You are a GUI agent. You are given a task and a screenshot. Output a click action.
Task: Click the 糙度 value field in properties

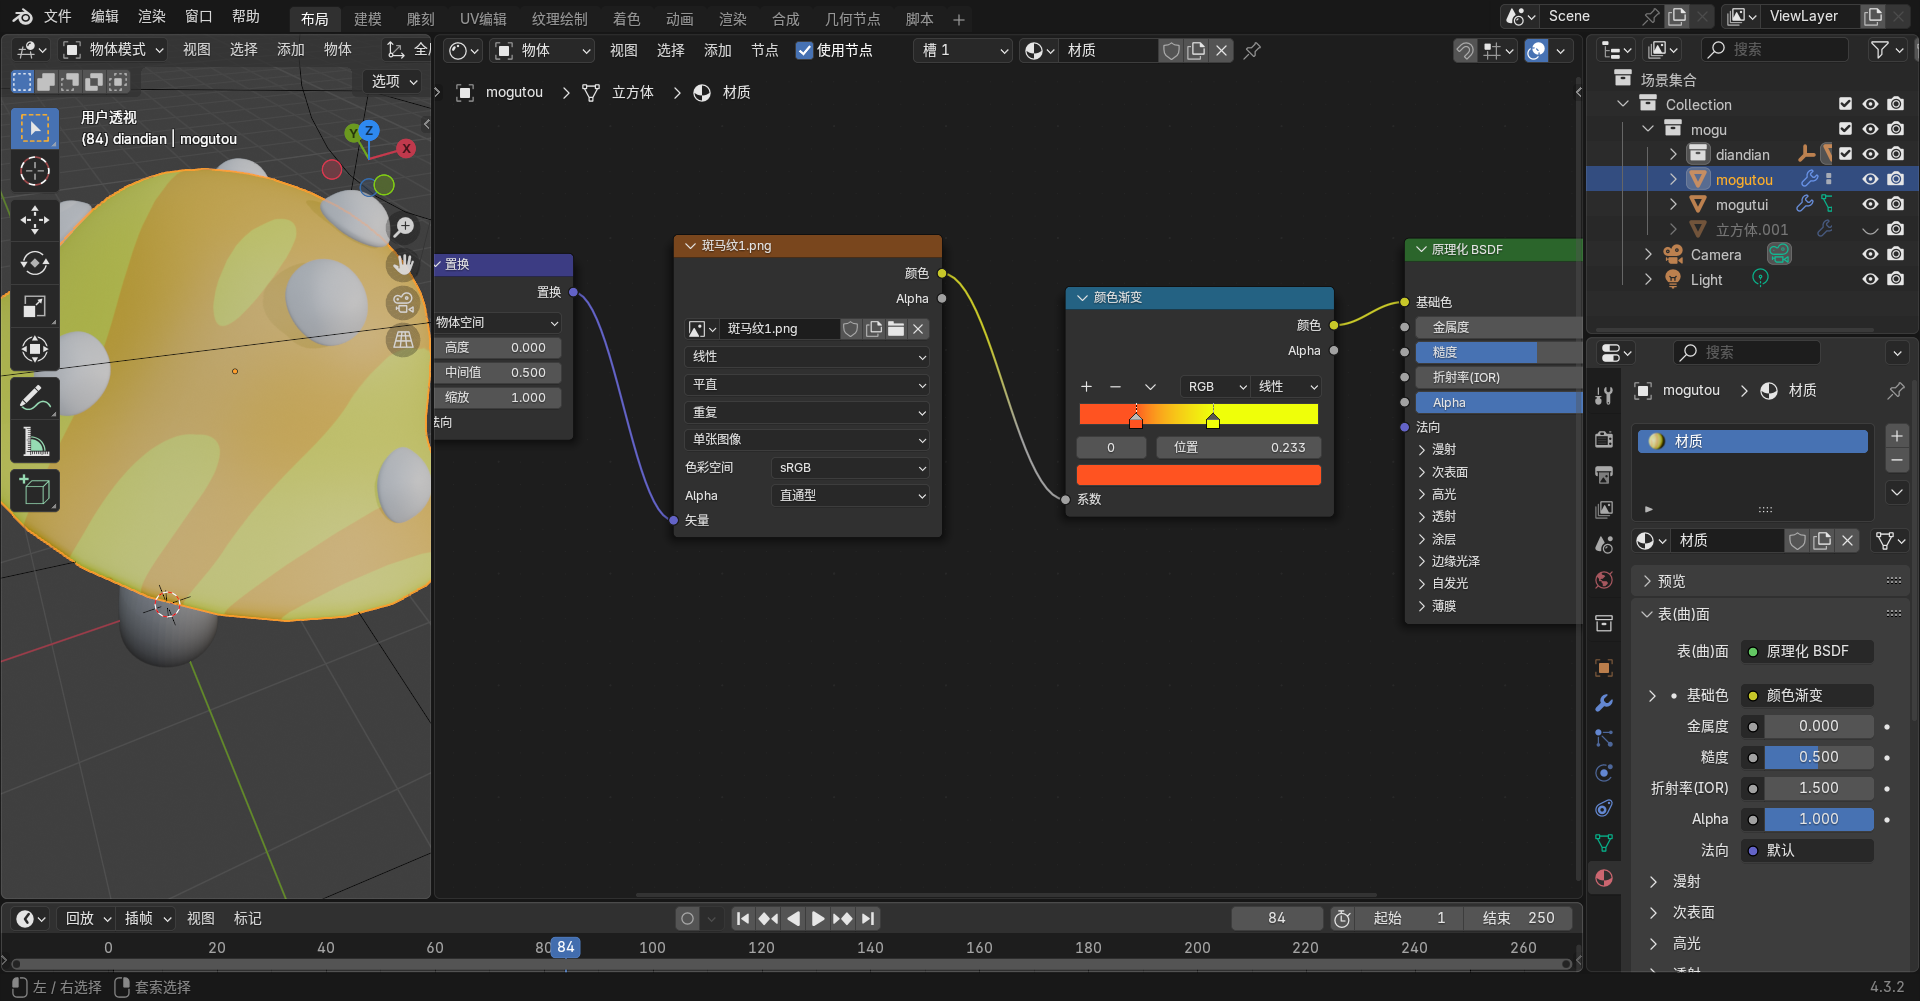coord(1817,757)
